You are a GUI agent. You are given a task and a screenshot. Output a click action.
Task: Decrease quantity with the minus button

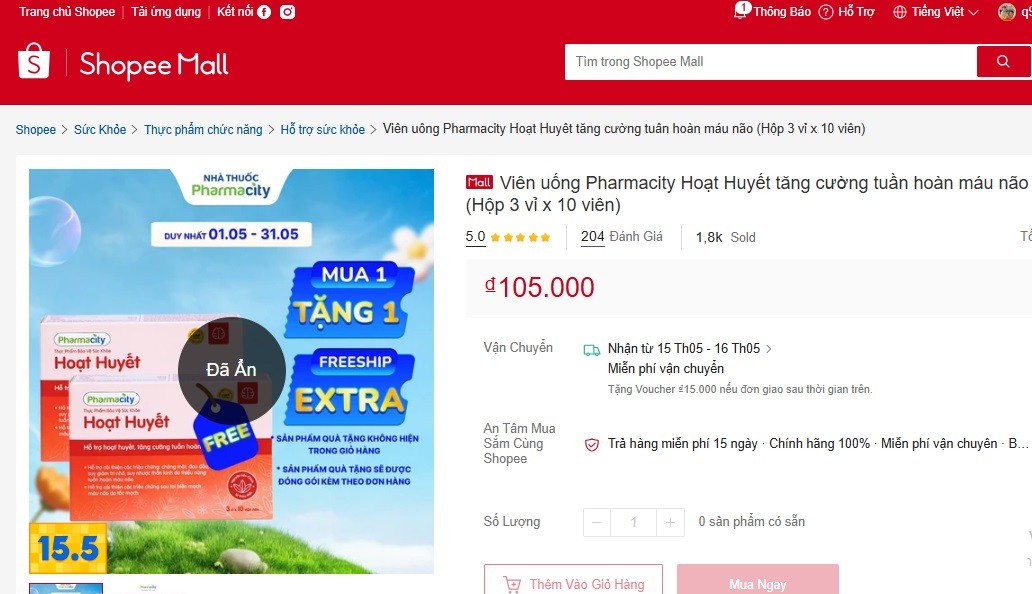[597, 522]
